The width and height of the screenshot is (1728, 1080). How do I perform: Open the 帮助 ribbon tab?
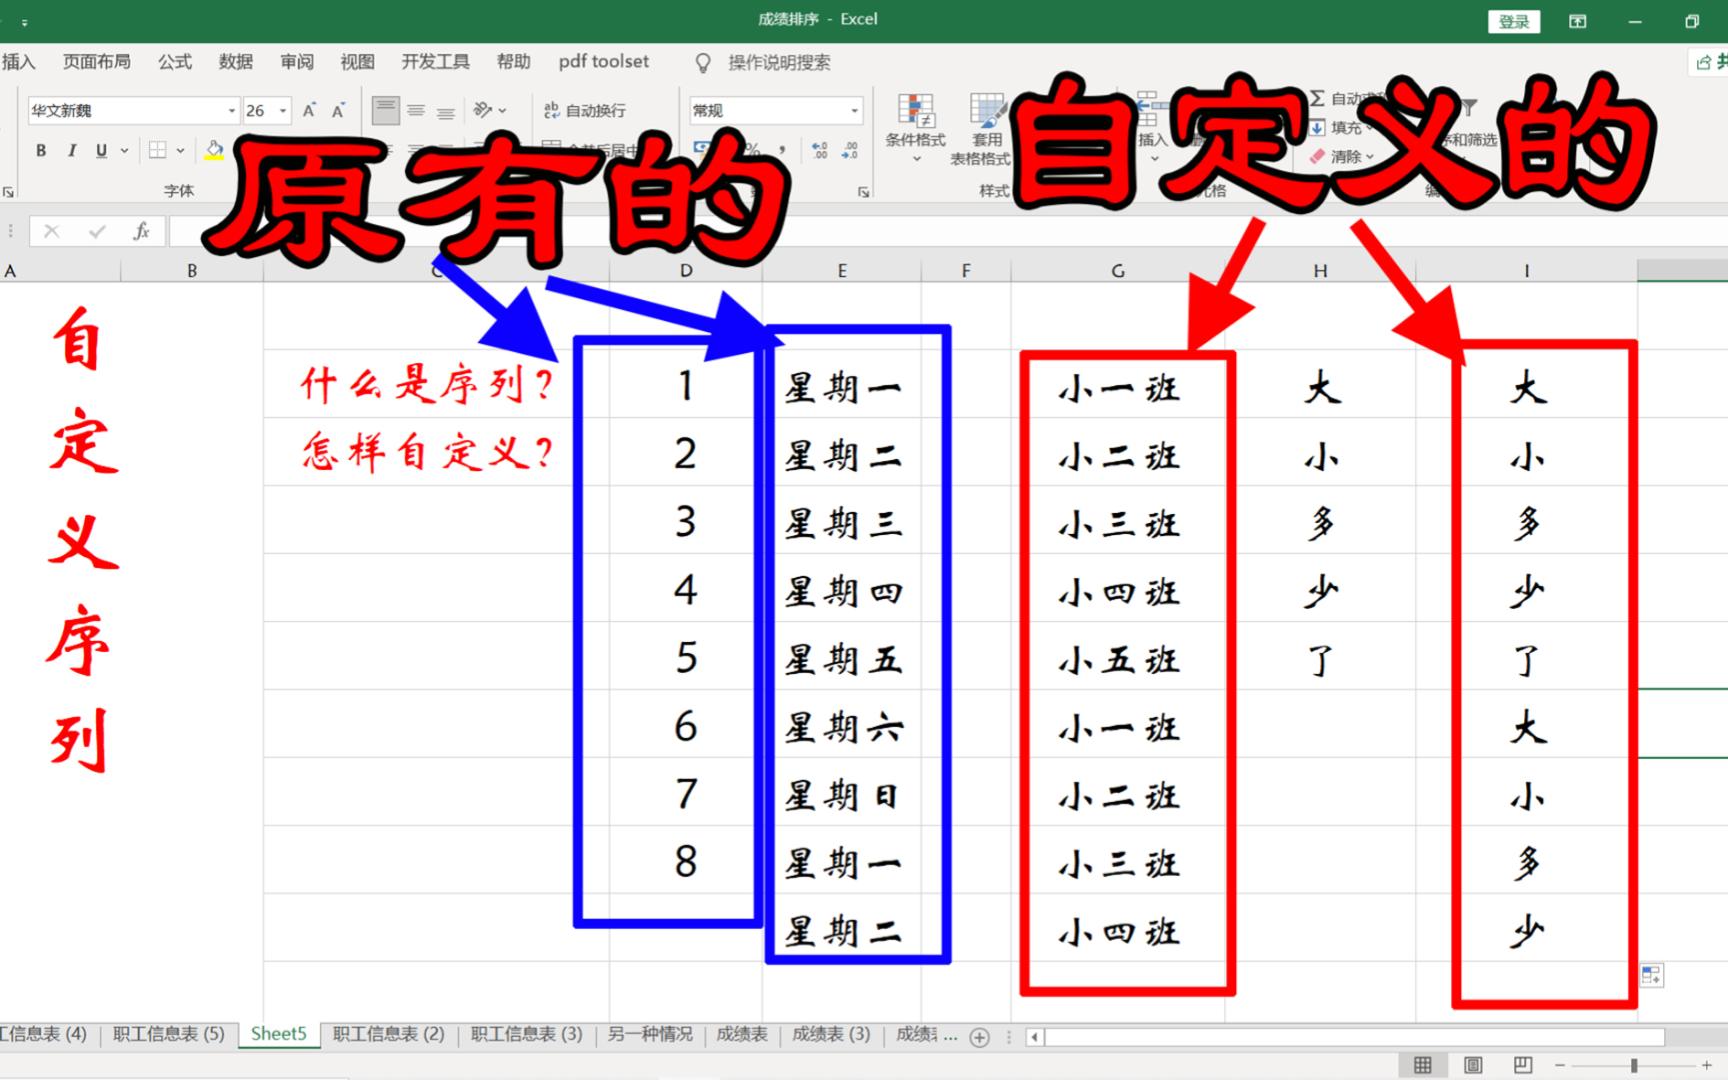click(513, 62)
